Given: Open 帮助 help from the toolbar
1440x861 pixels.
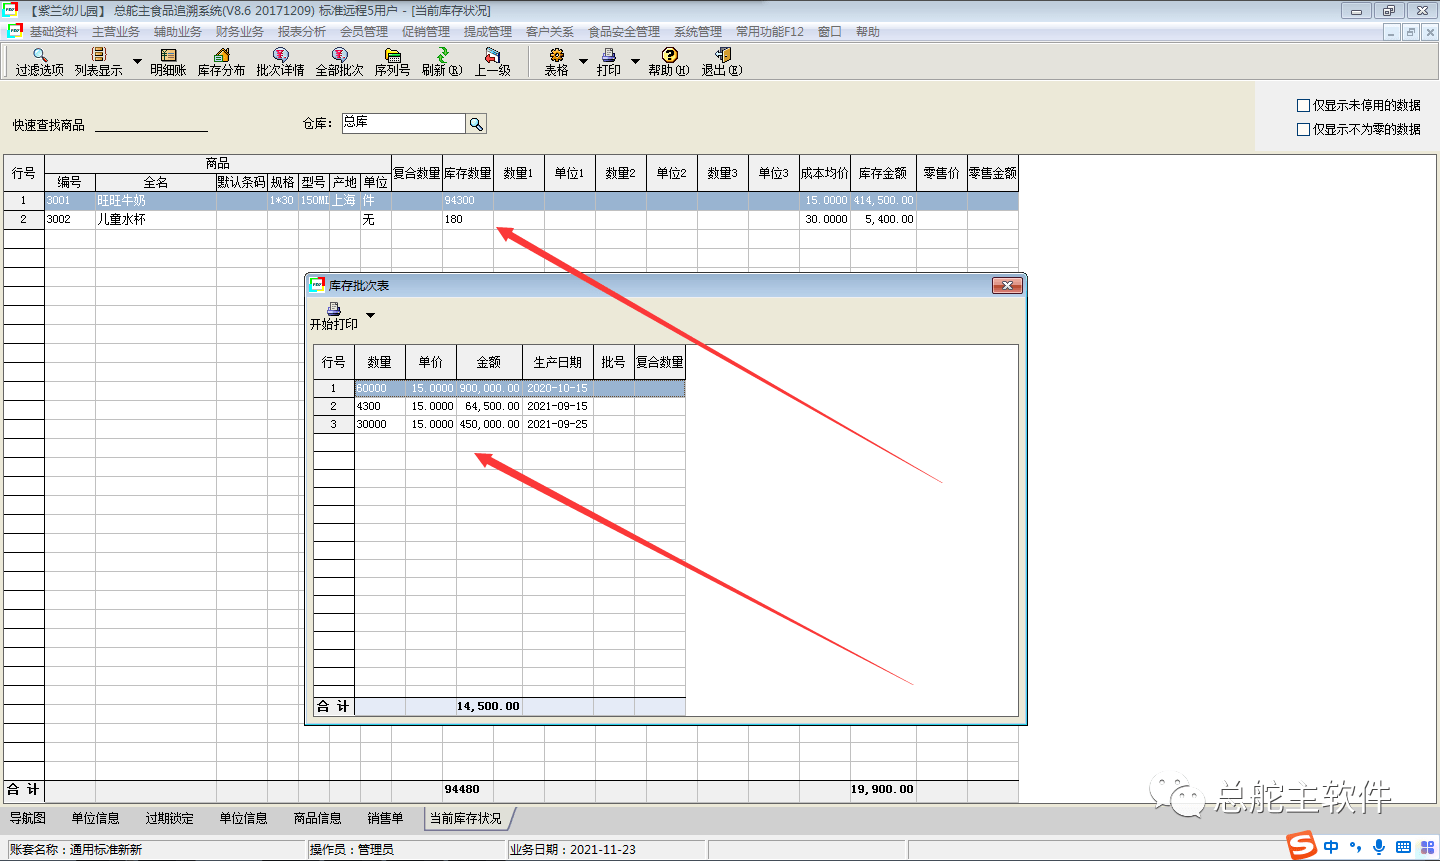Looking at the screenshot, I should 669,62.
